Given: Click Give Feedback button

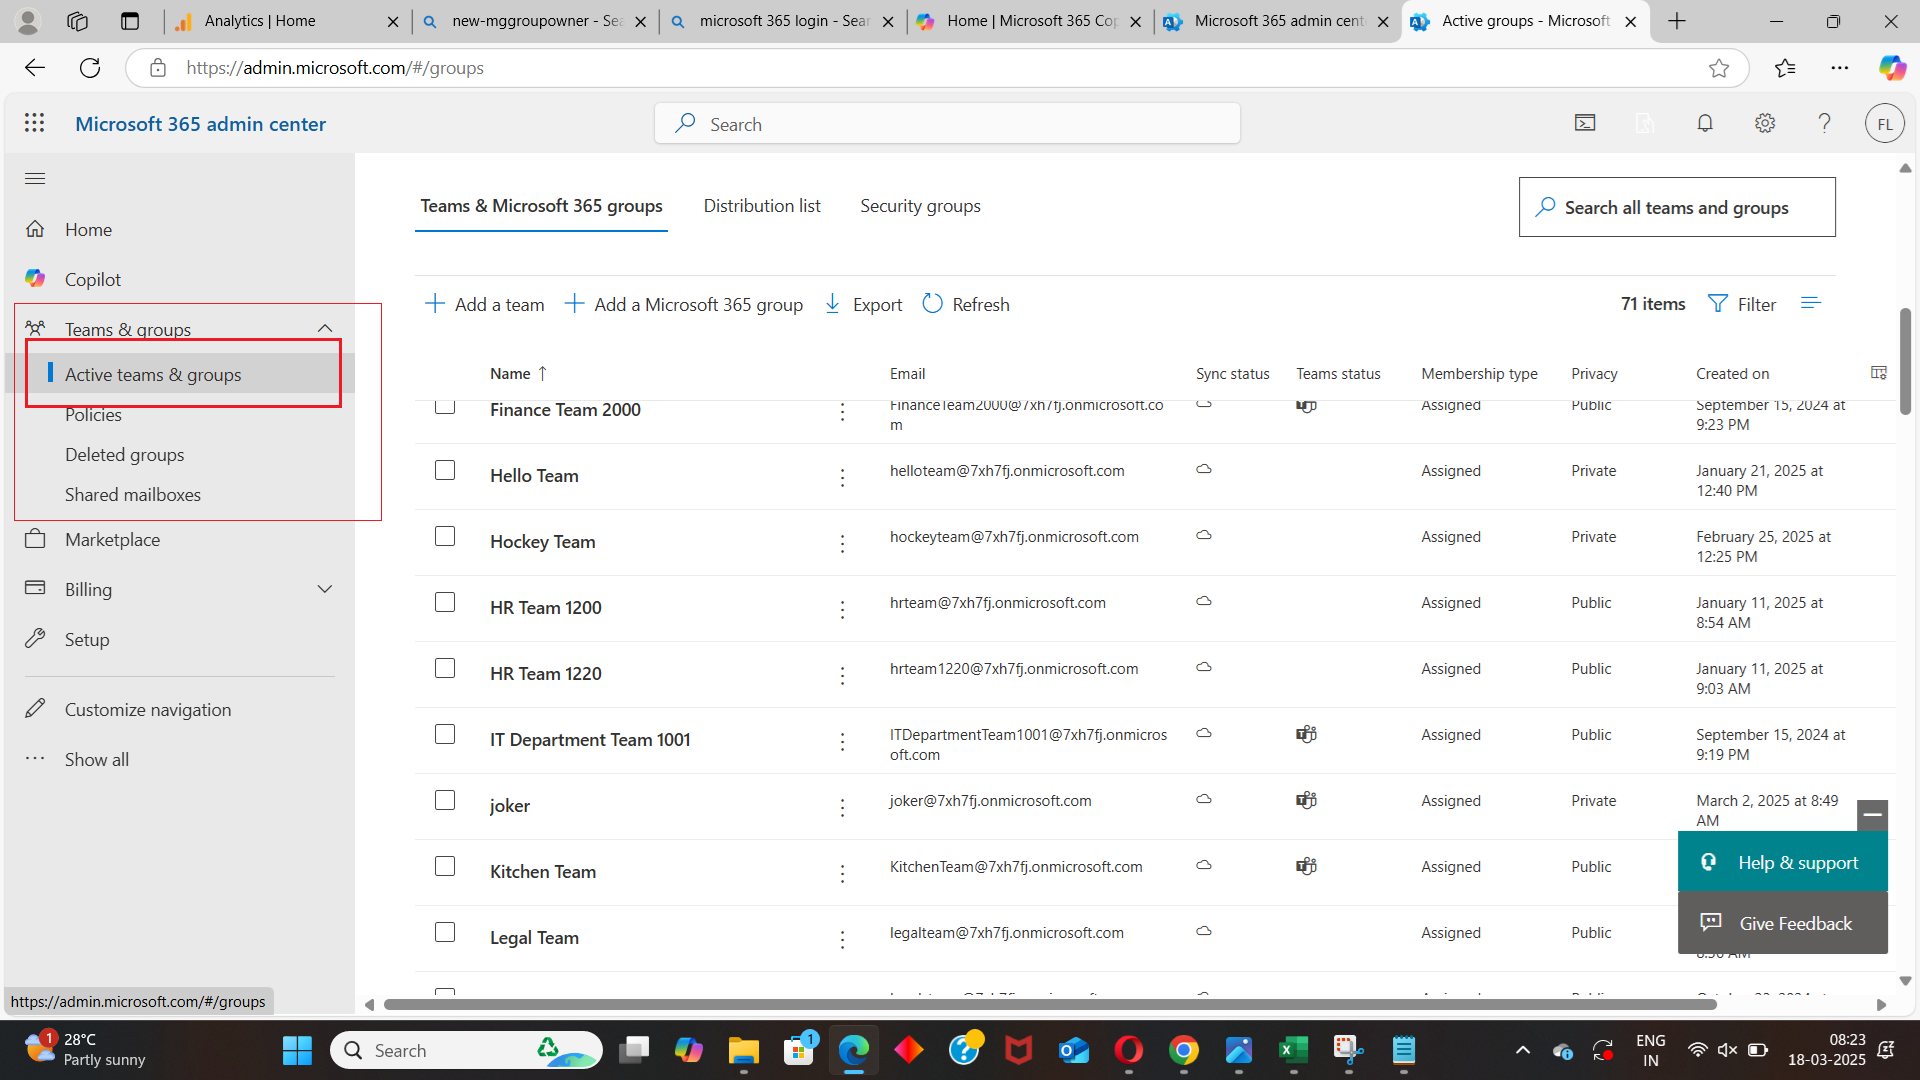Looking at the screenshot, I should pyautogui.click(x=1783, y=923).
